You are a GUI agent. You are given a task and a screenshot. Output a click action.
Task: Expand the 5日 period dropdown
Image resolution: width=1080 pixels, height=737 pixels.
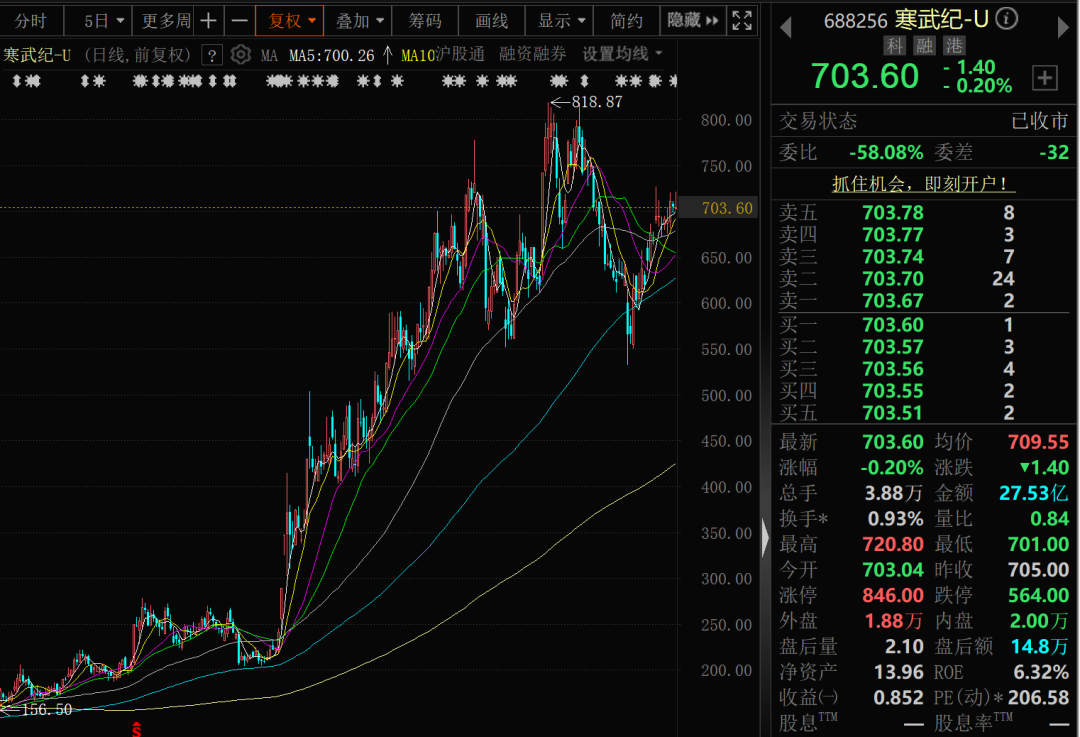pyautogui.click(x=104, y=20)
